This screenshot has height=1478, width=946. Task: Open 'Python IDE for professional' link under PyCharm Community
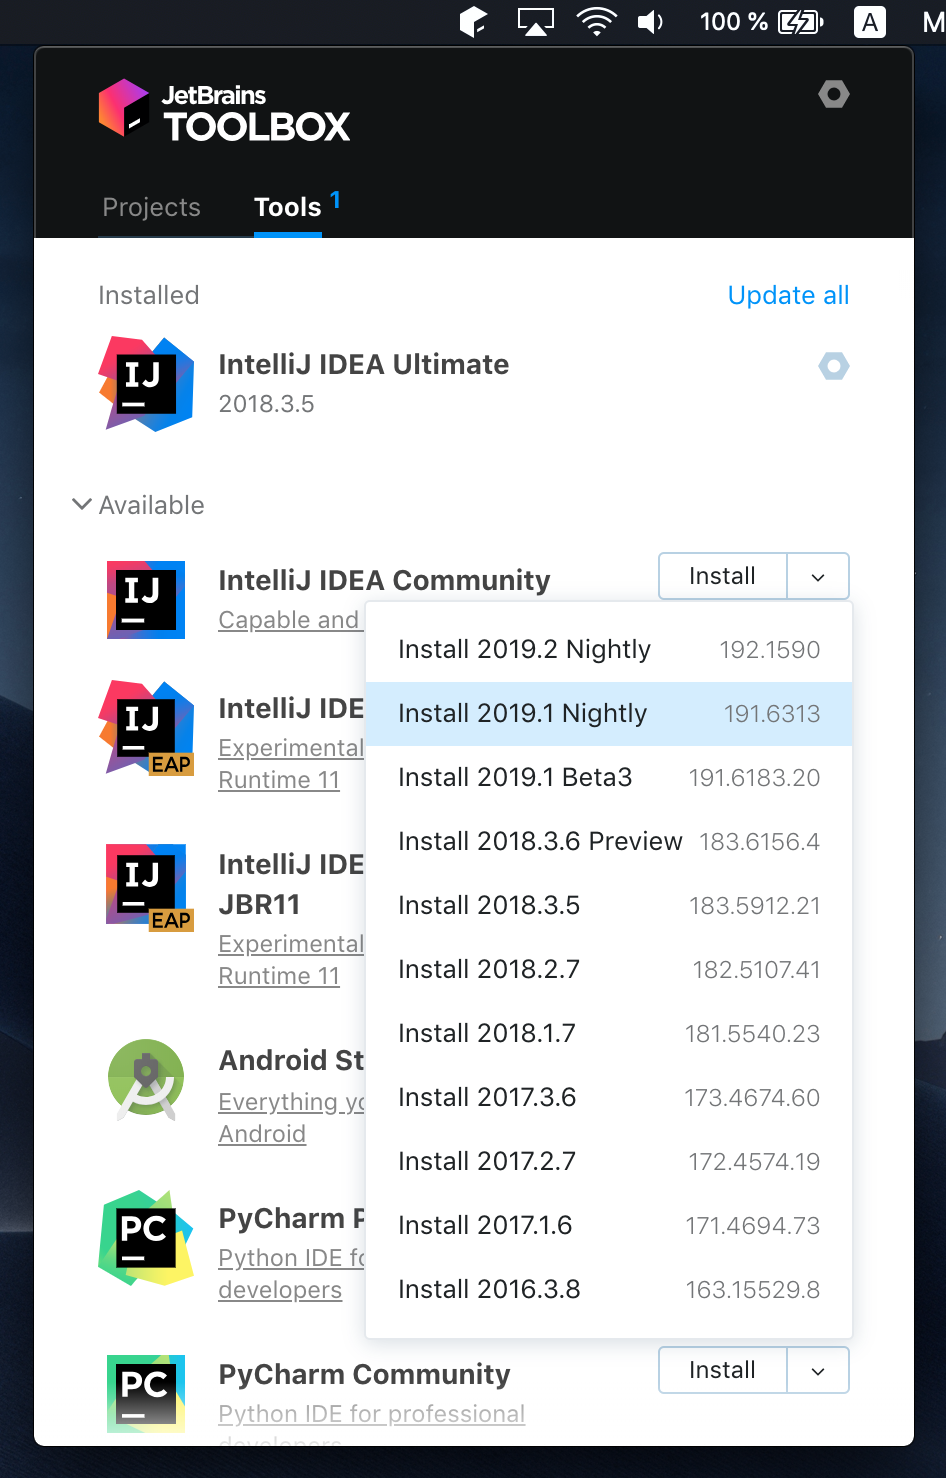click(x=372, y=1414)
